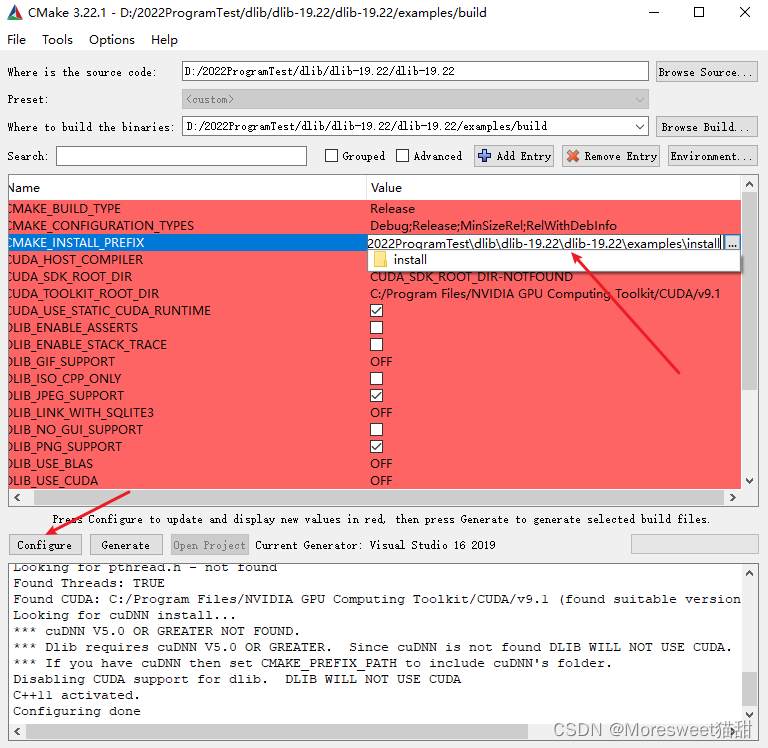
Task: Click the Open Project button
Action: pos(209,545)
